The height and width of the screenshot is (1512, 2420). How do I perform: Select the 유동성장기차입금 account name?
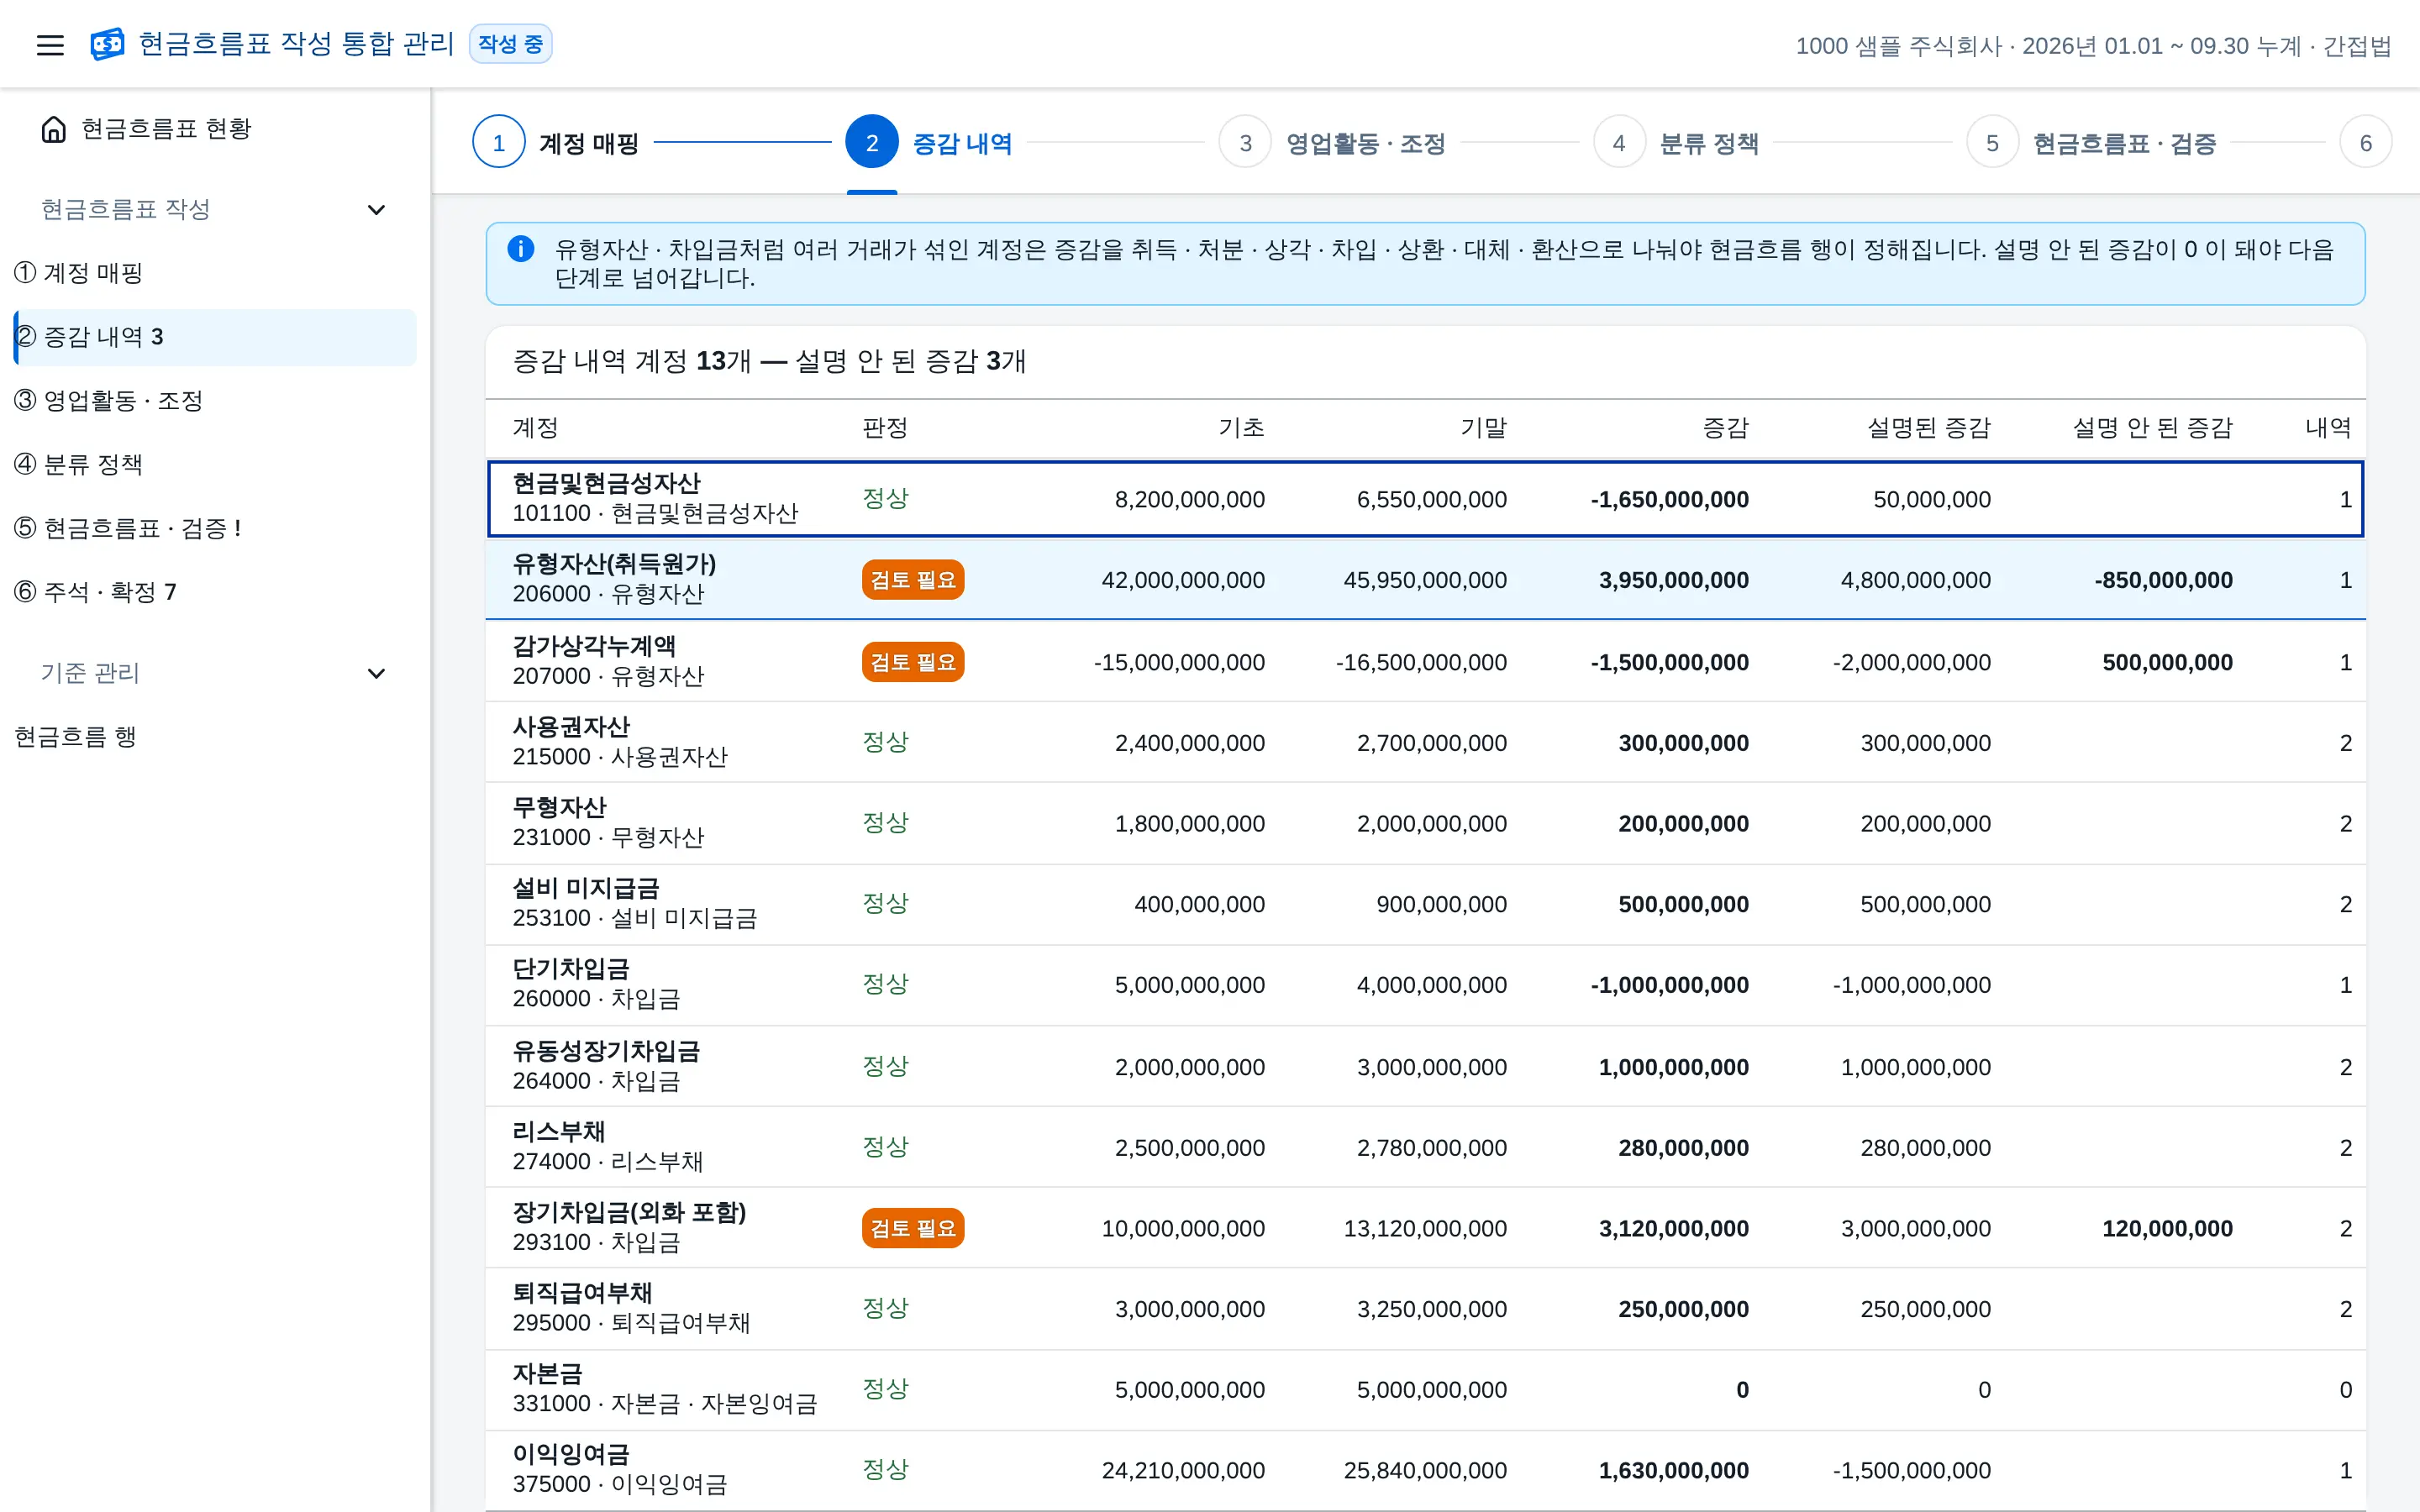click(606, 1051)
